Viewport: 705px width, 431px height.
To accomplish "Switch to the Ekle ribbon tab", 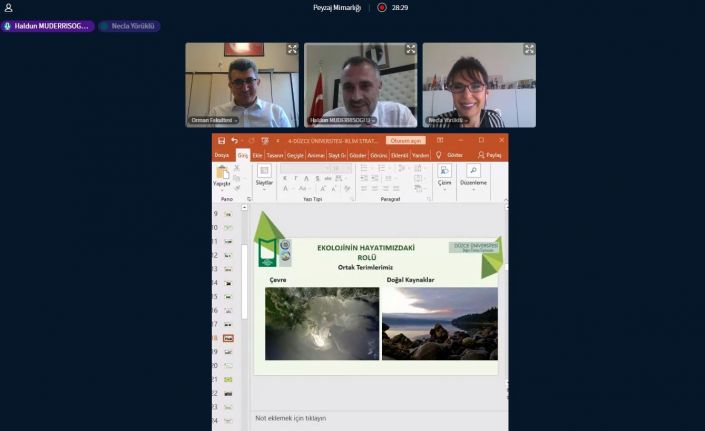I will coord(257,155).
